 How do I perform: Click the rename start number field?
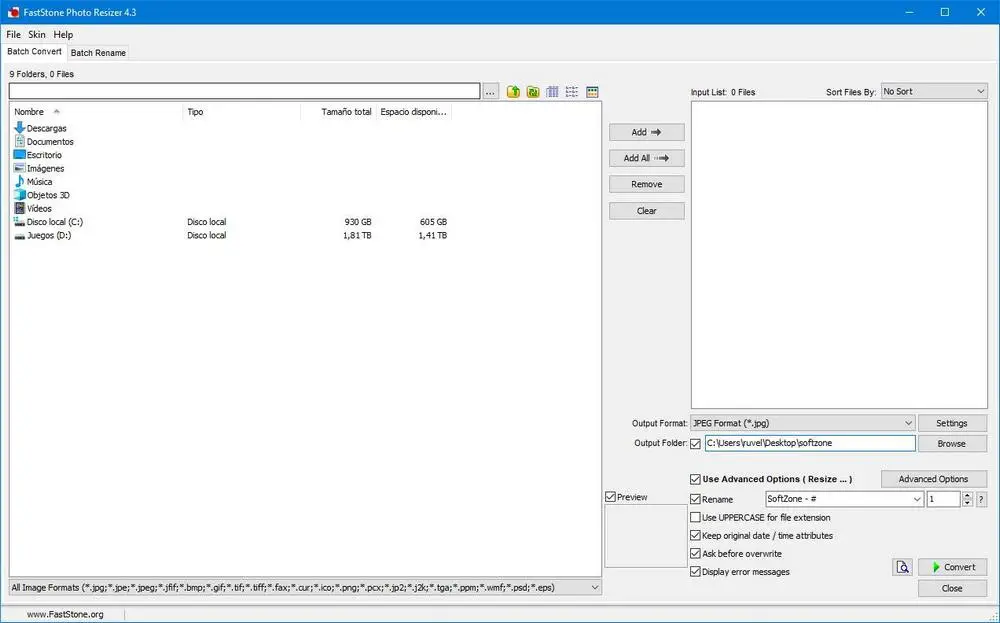tap(943, 499)
